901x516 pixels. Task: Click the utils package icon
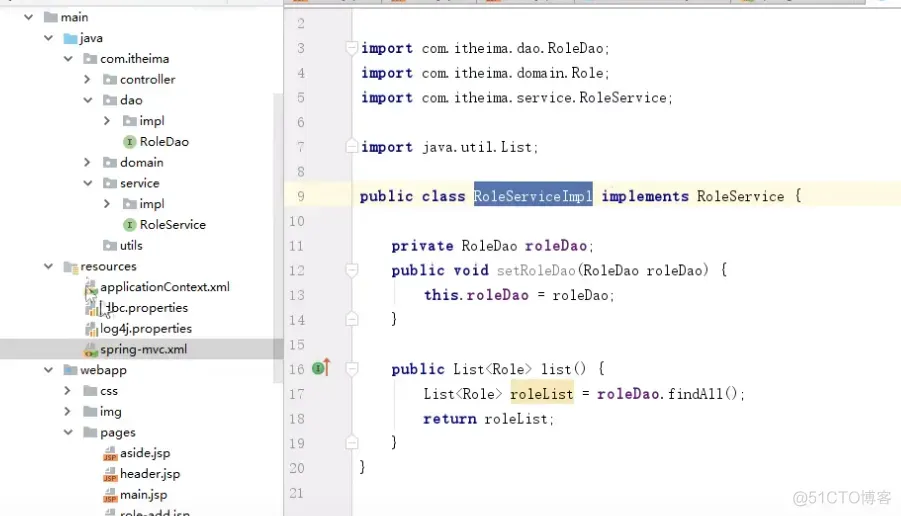(110, 245)
